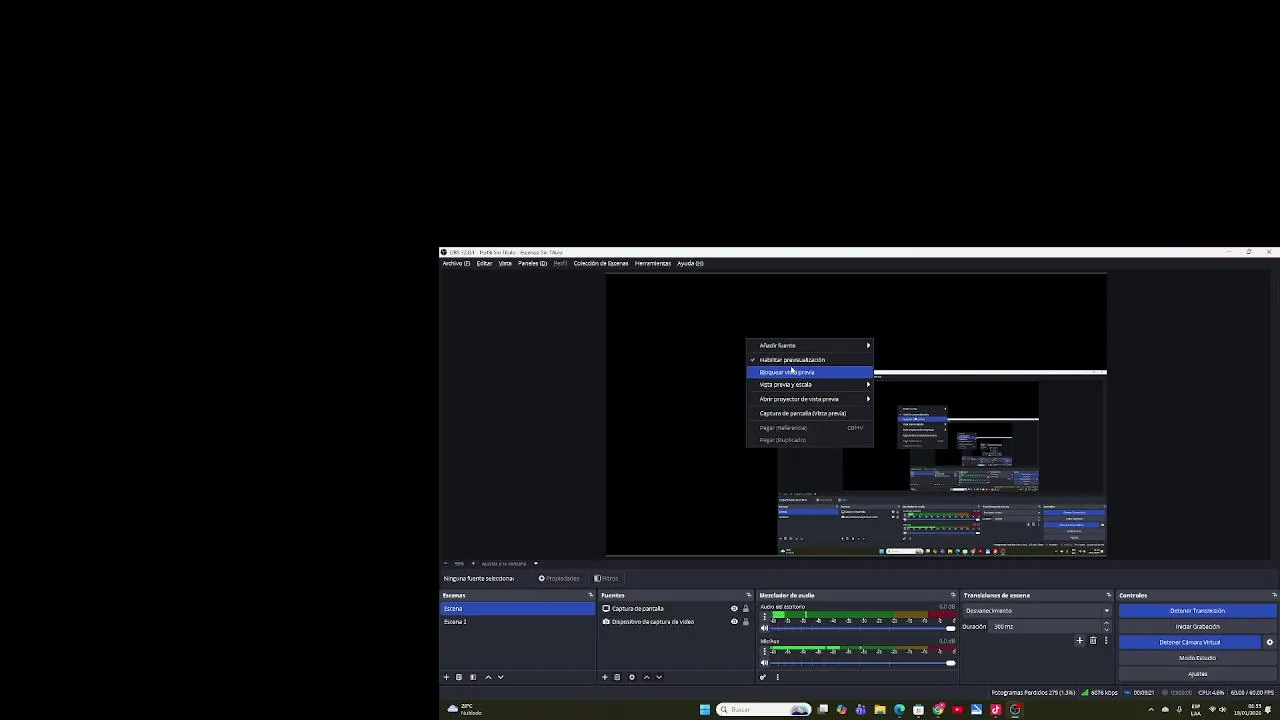Undock the Fuentes panel icon

748,595
